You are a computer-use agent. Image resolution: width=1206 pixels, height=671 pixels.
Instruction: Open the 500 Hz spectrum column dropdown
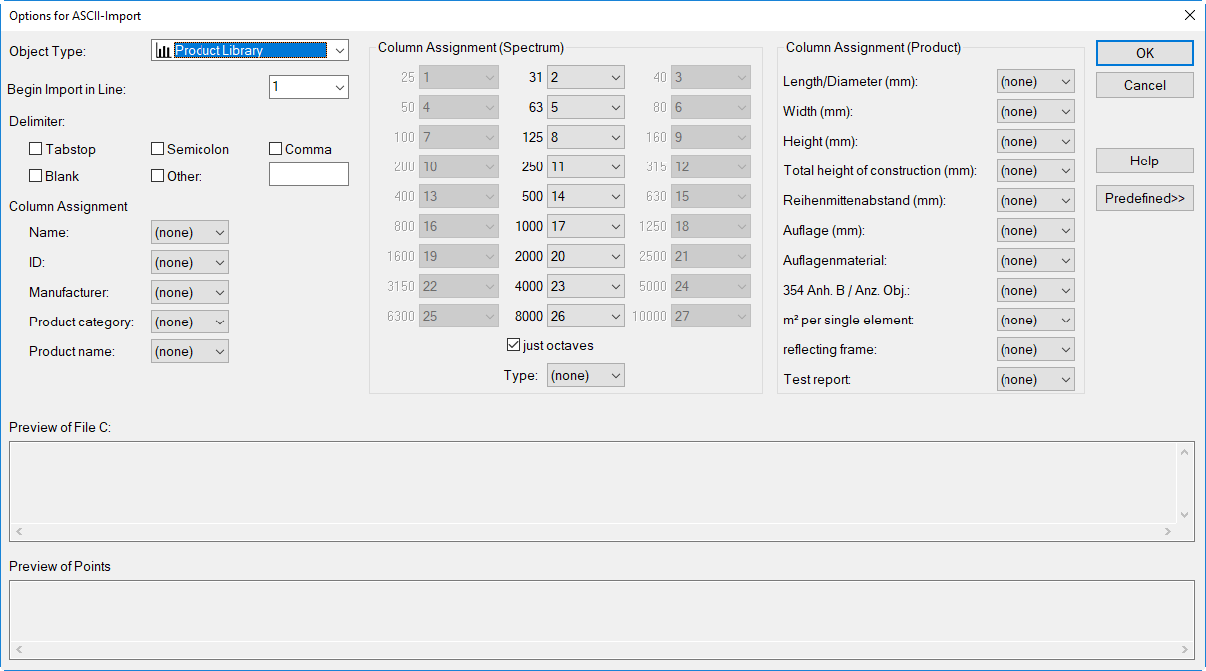(x=586, y=197)
